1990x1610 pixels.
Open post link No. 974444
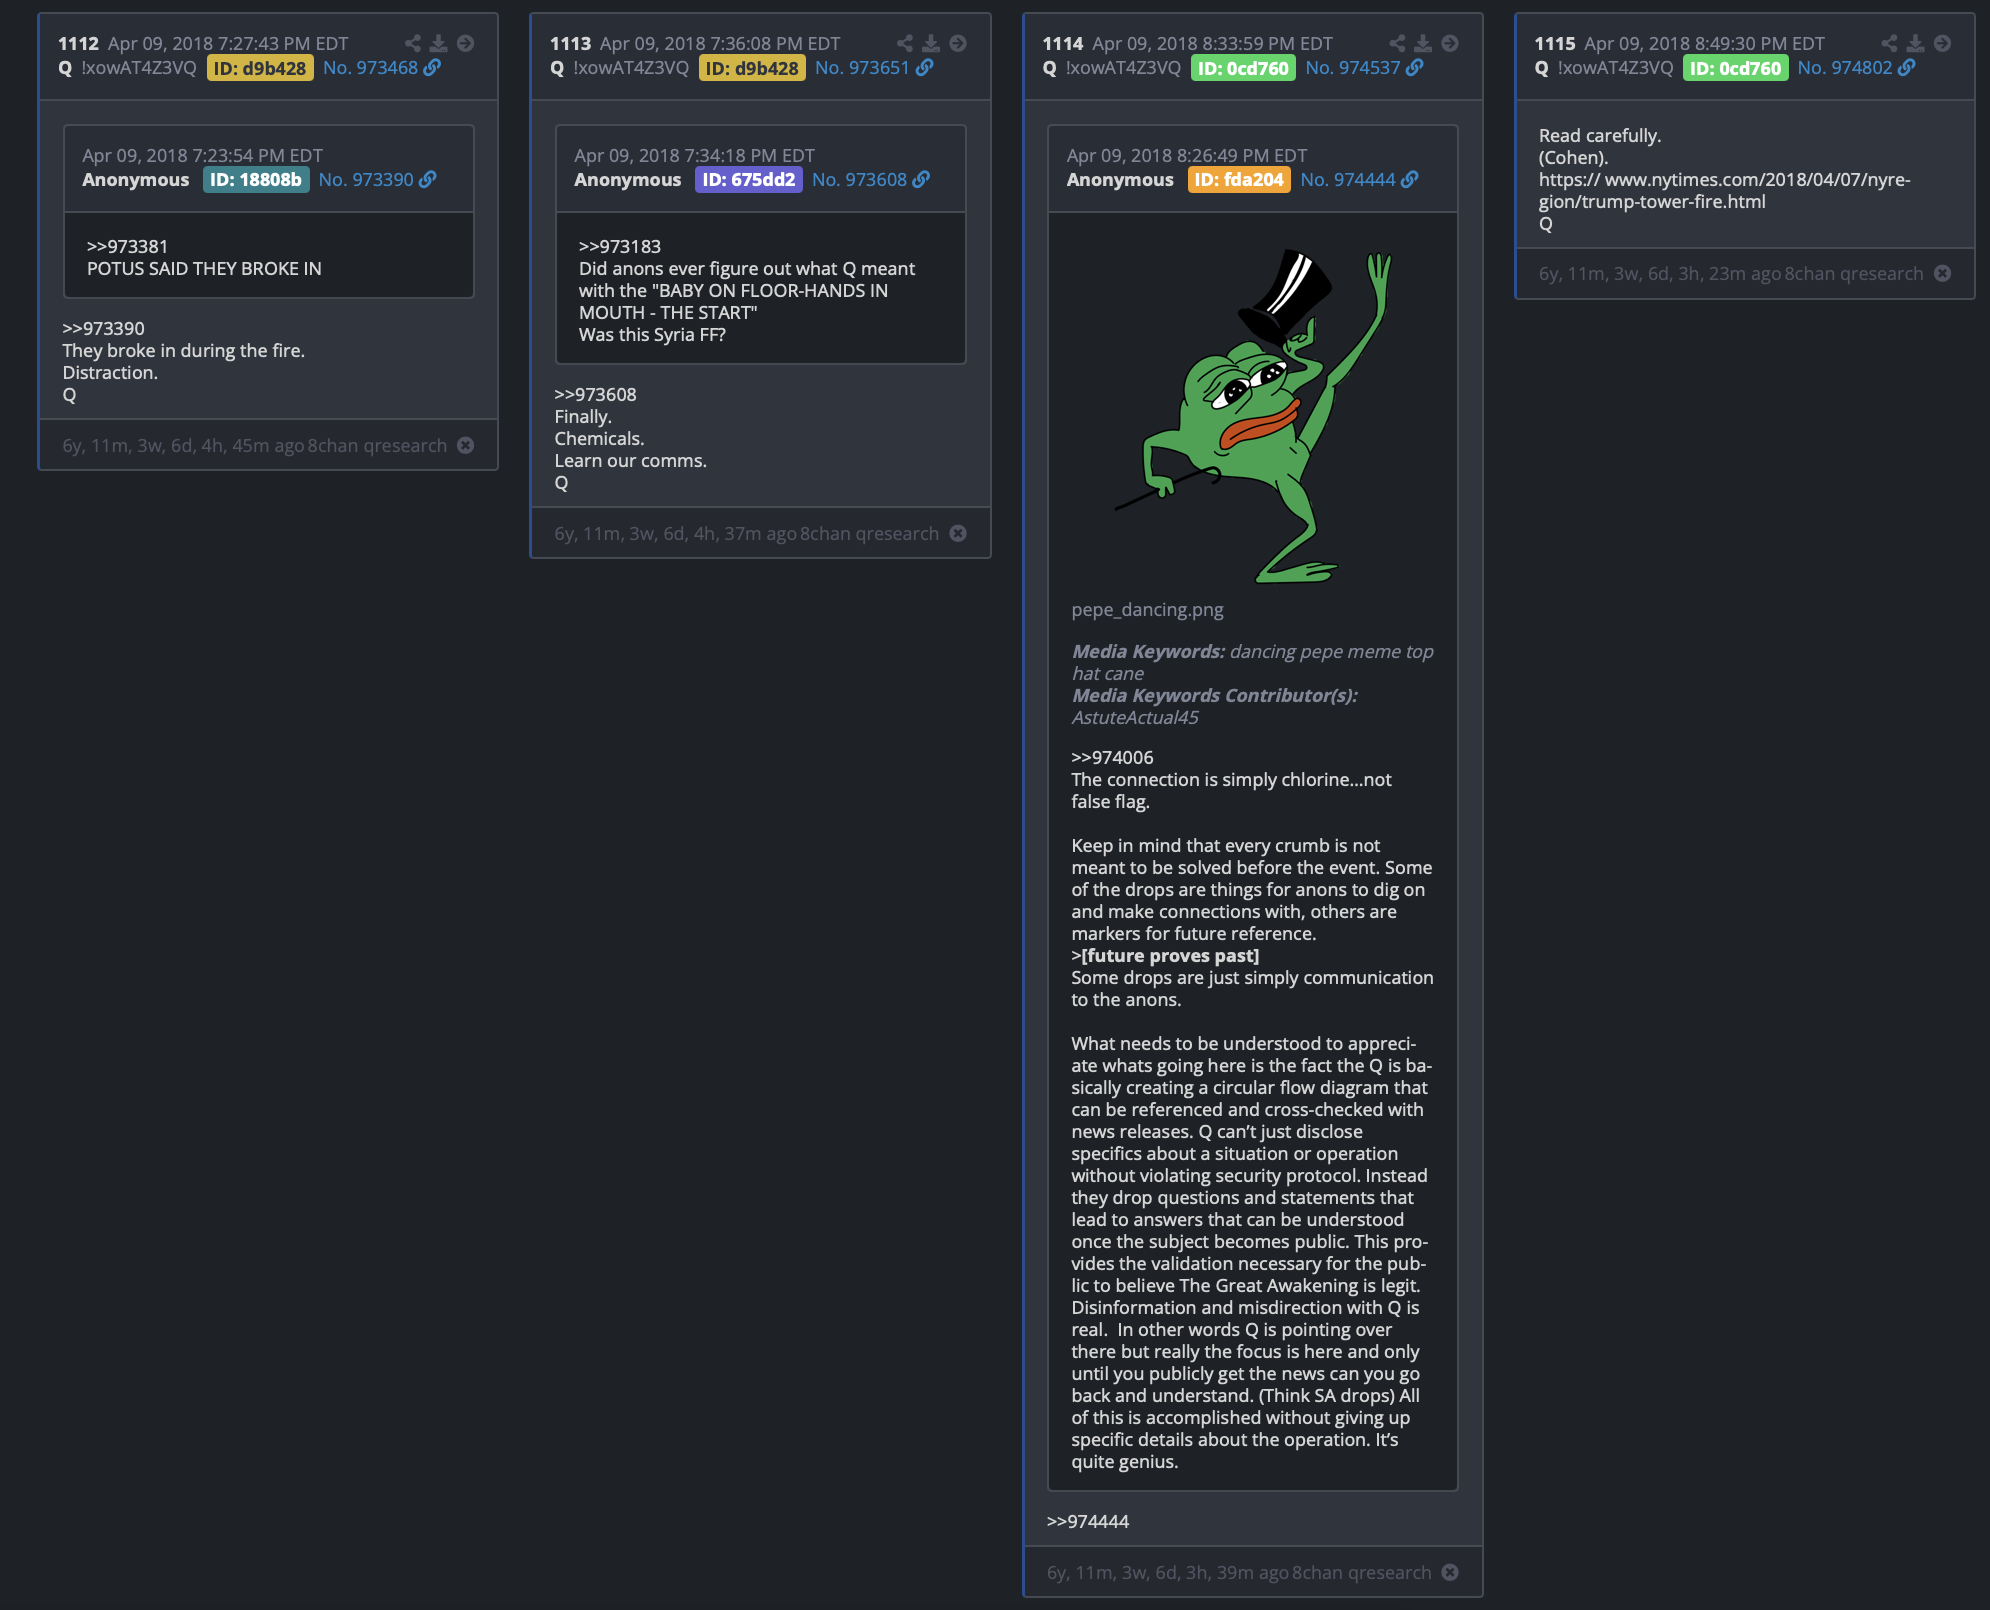(x=1348, y=179)
